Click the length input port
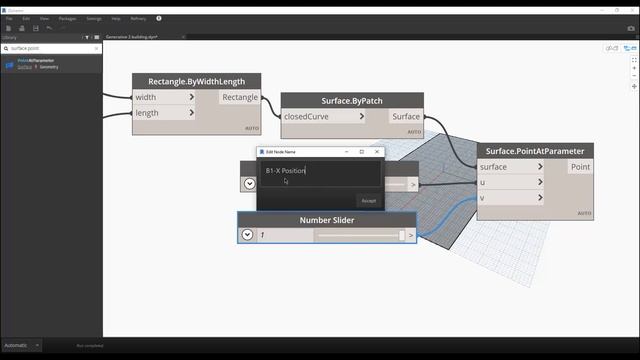 pyautogui.click(x=164, y=113)
